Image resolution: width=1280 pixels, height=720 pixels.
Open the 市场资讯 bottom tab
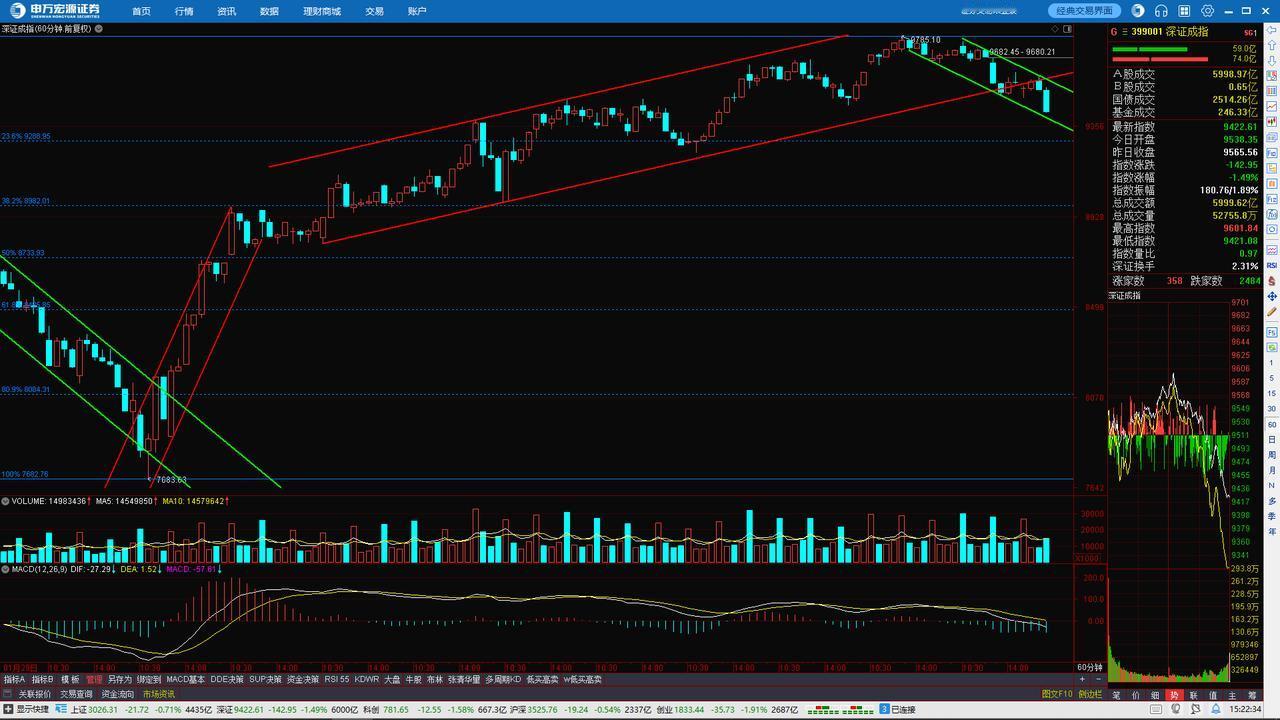158,694
